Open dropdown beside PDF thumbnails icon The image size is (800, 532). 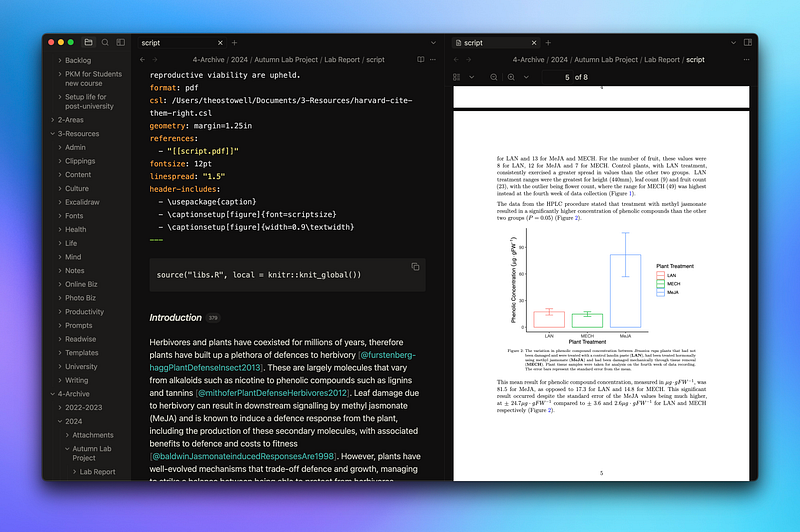pyautogui.click(x=471, y=77)
